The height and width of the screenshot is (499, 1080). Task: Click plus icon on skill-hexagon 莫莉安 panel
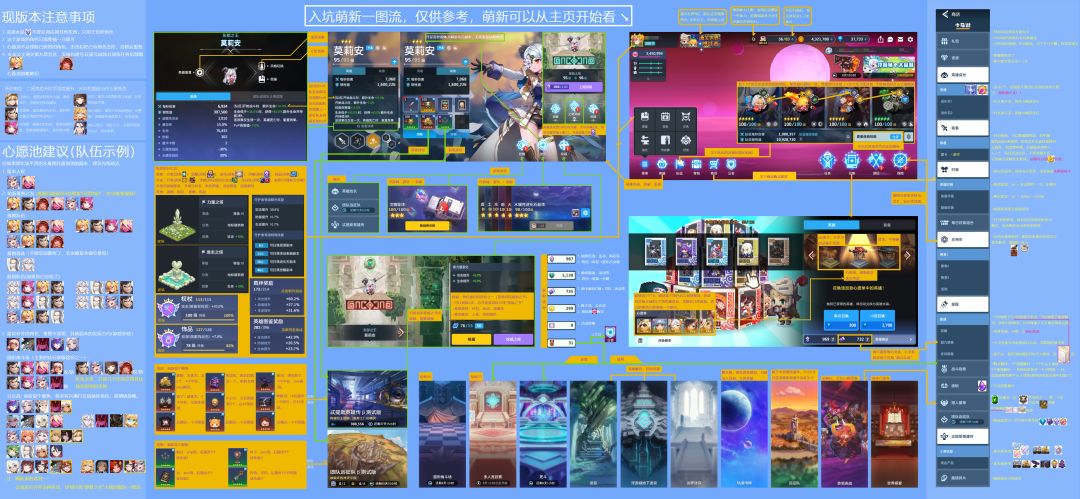[x=394, y=62]
